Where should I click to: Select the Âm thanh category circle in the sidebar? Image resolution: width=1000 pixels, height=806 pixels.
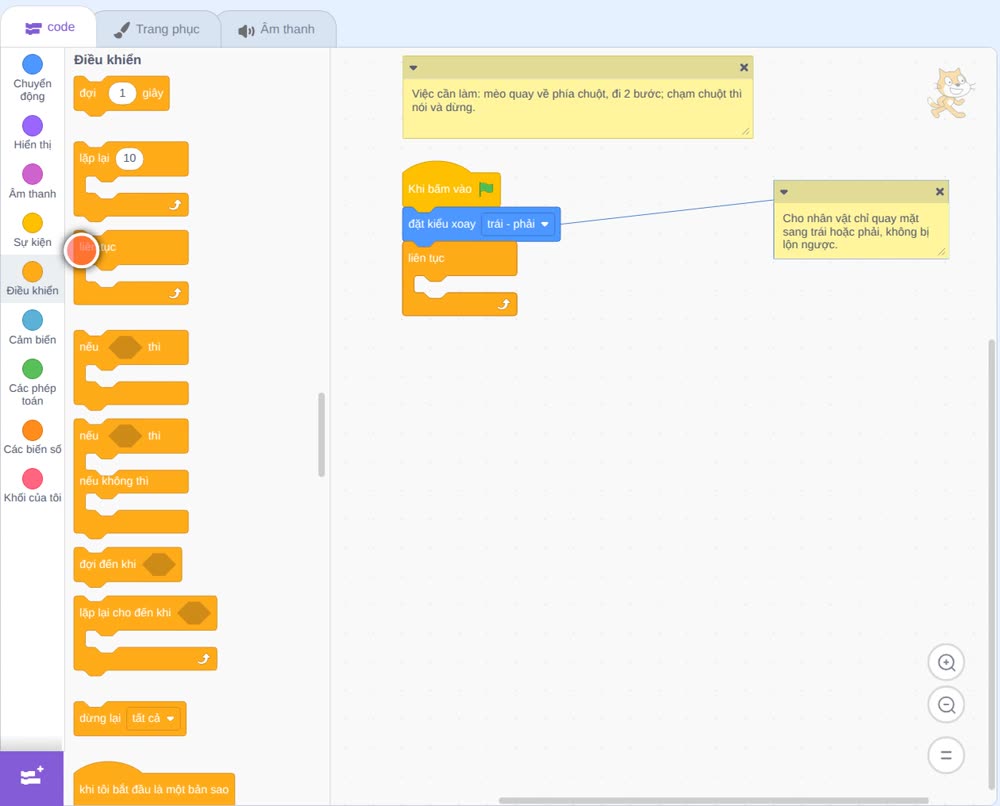coord(33,174)
